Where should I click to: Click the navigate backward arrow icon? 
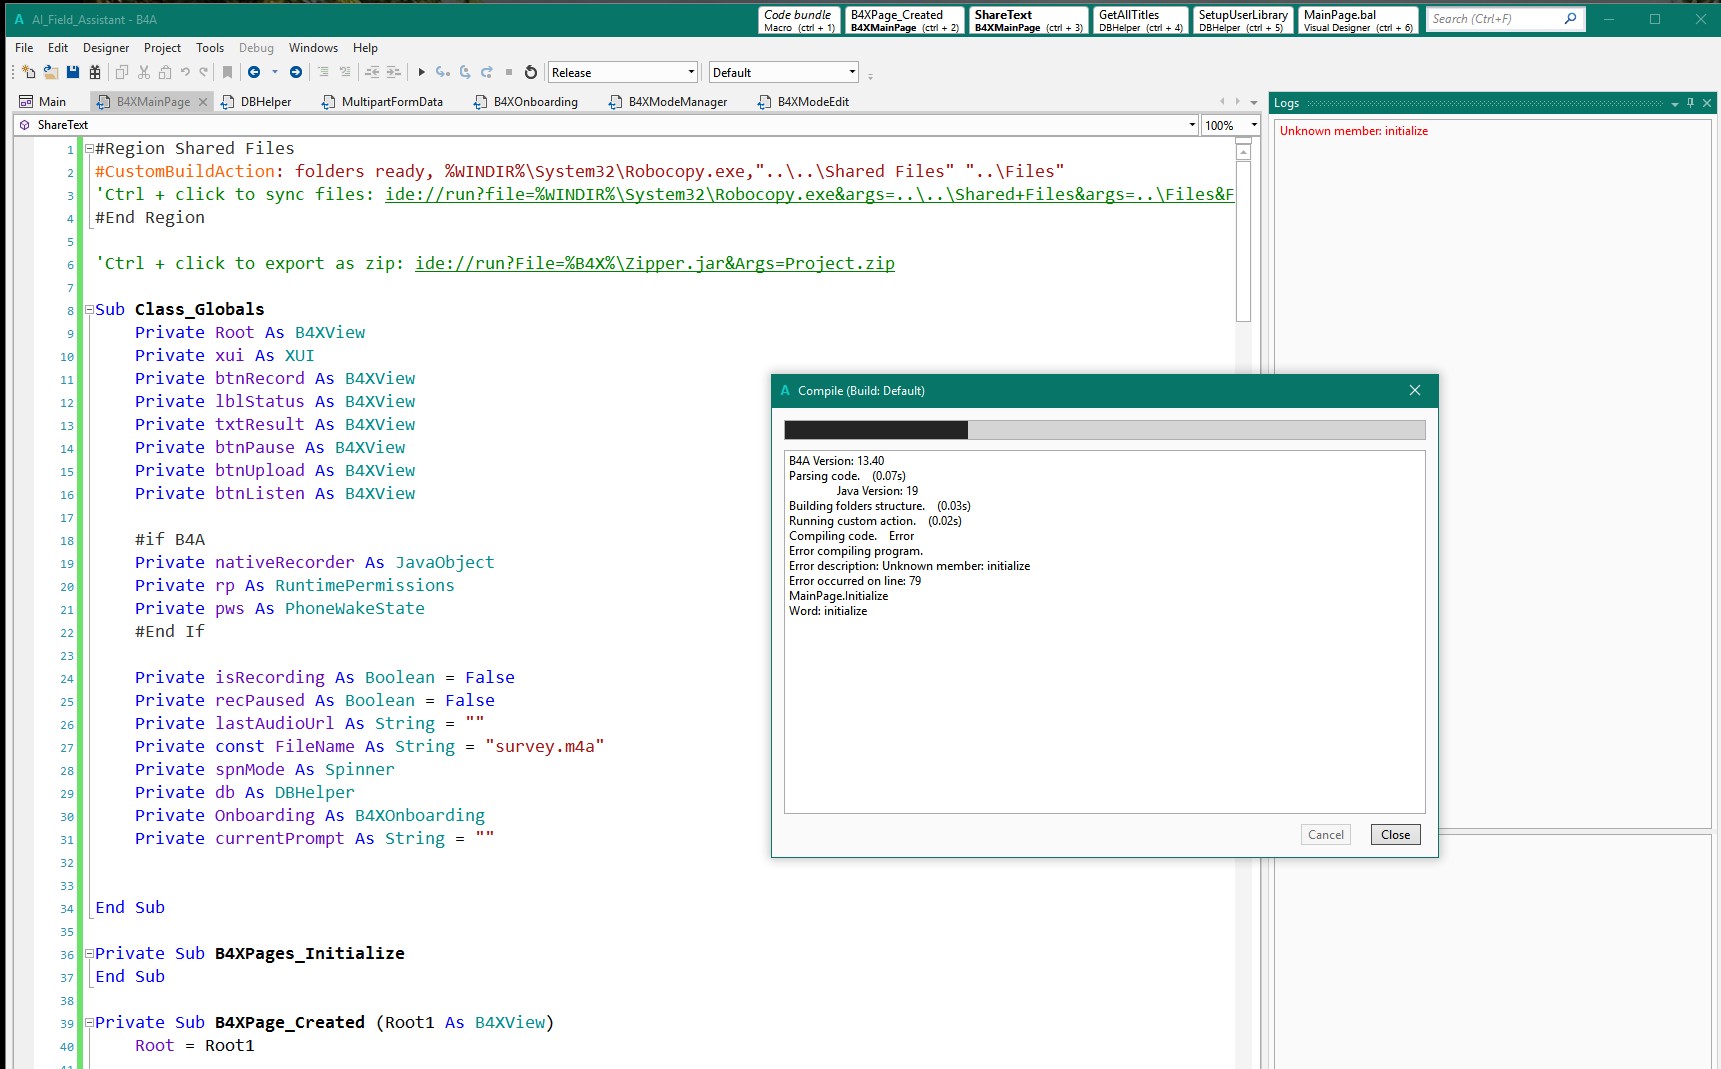(254, 72)
